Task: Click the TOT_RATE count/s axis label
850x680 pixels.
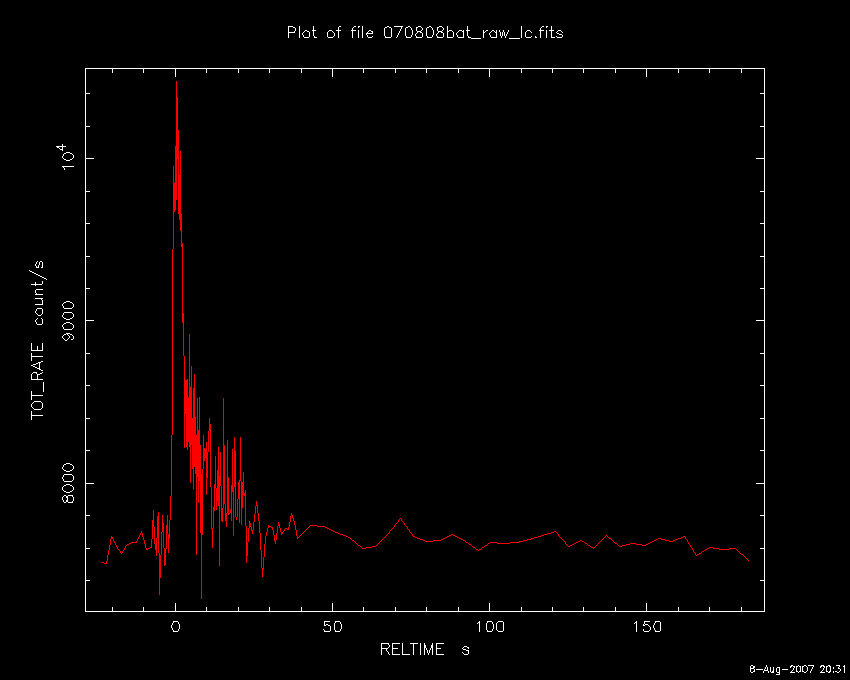Action: (x=37, y=340)
